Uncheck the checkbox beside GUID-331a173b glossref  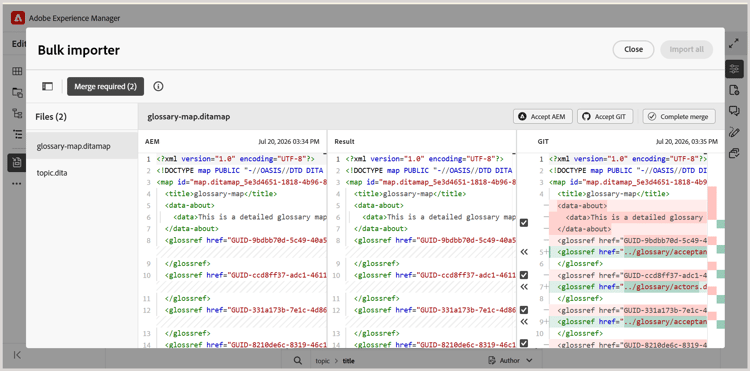click(524, 310)
